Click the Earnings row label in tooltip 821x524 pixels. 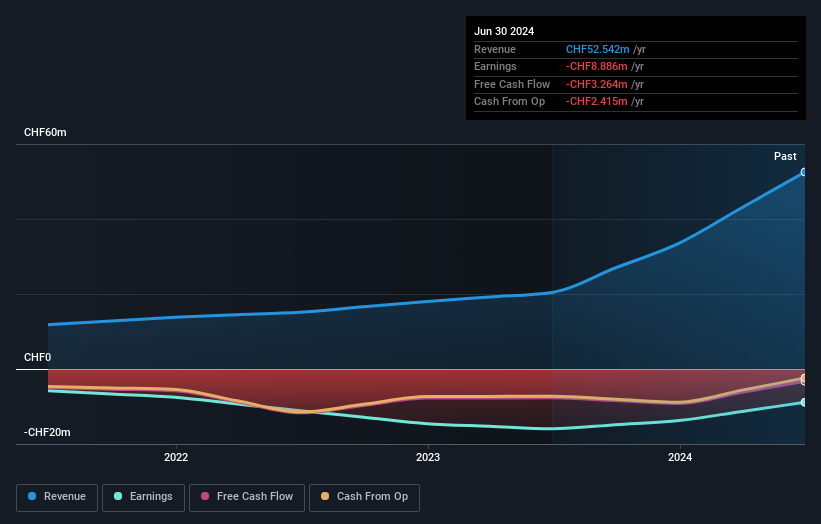495,66
